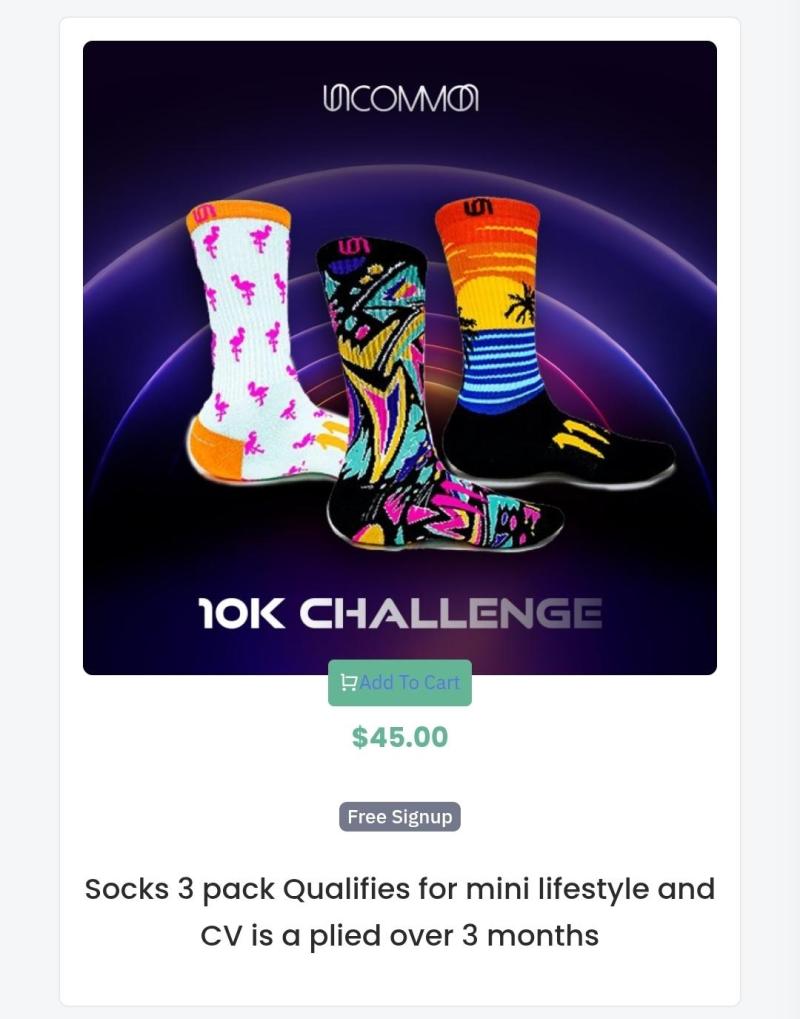Click the orange cuff of the flamingo sock
This screenshot has width=800, height=1019.
(x=238, y=216)
